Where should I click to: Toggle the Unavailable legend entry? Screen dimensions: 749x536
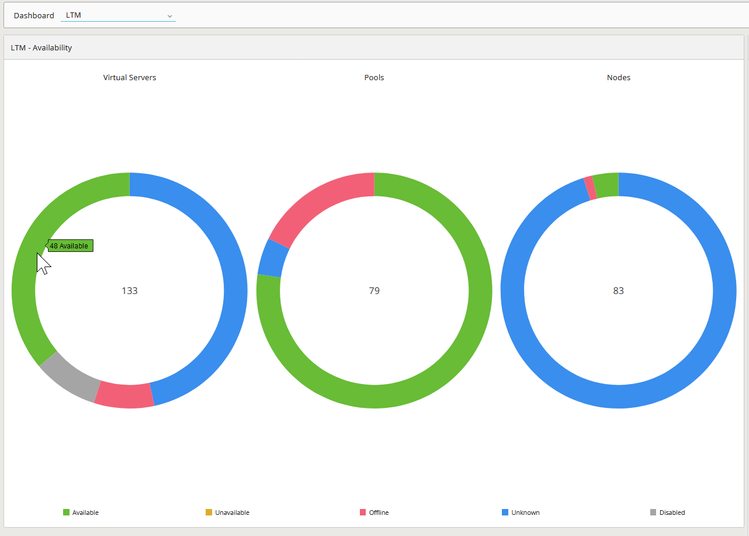(x=227, y=512)
